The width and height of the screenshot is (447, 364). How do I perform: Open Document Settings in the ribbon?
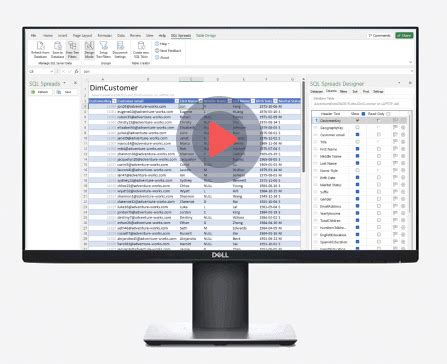click(120, 50)
